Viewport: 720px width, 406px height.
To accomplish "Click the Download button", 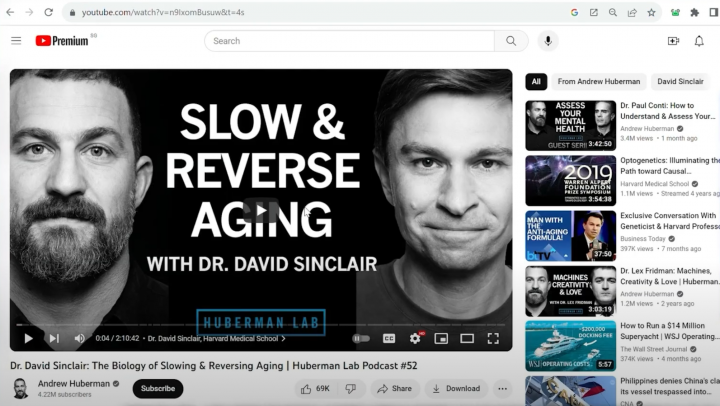I will tap(456, 388).
